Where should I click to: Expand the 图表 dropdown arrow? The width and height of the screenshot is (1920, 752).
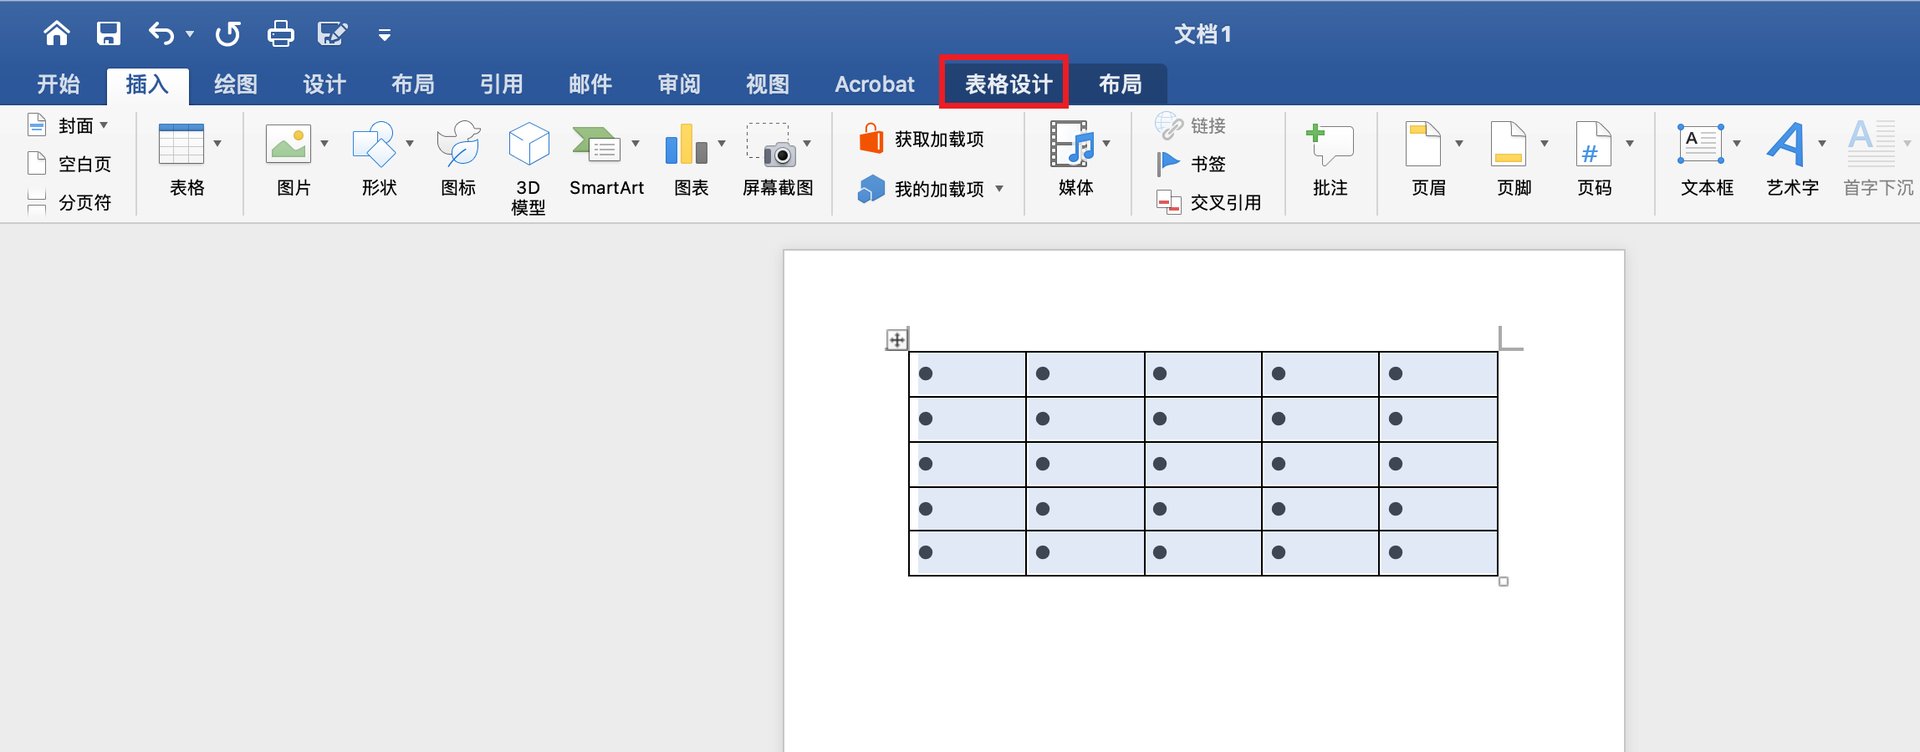722,144
